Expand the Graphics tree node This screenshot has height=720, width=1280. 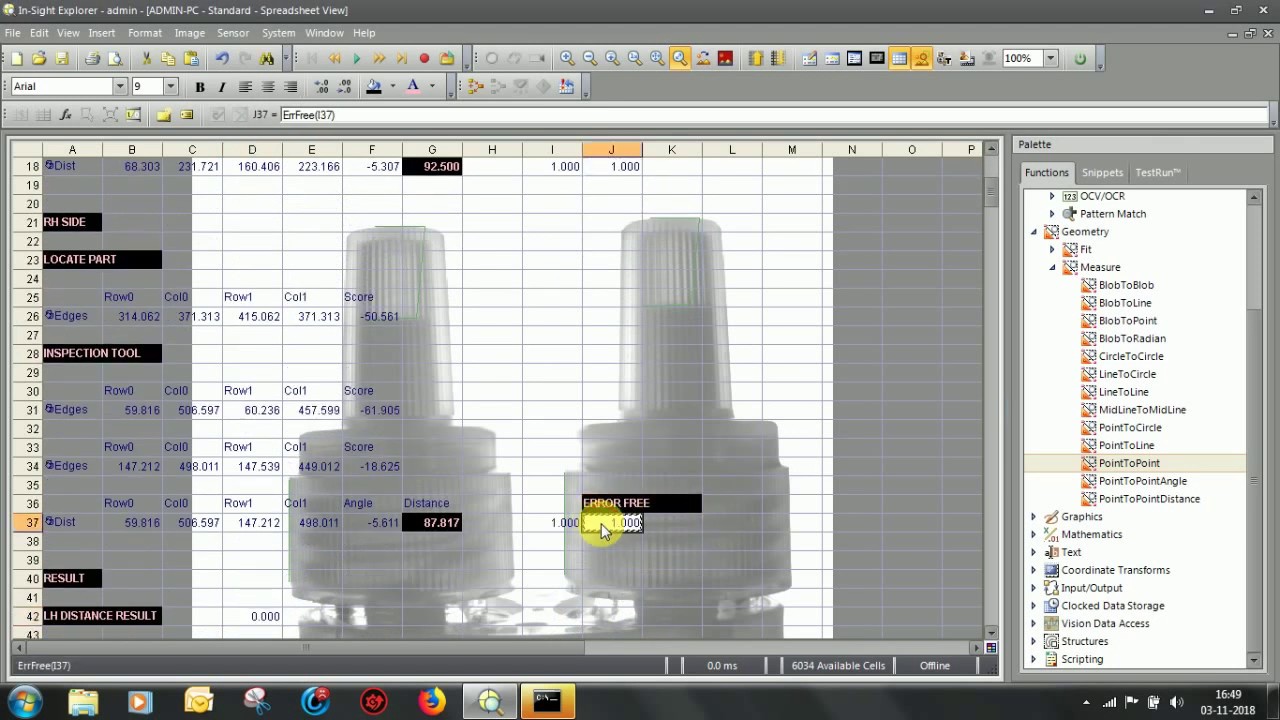[1034, 517]
